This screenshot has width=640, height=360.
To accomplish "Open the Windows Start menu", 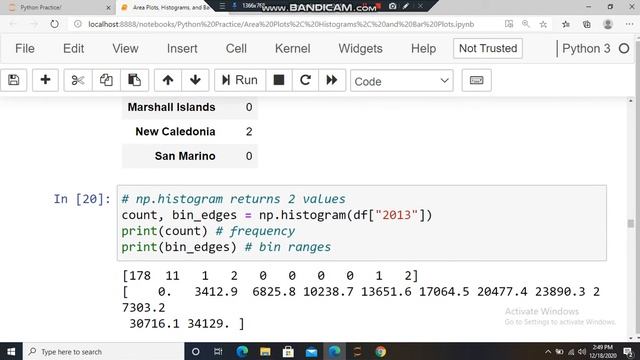I will pyautogui.click(x=11, y=351).
